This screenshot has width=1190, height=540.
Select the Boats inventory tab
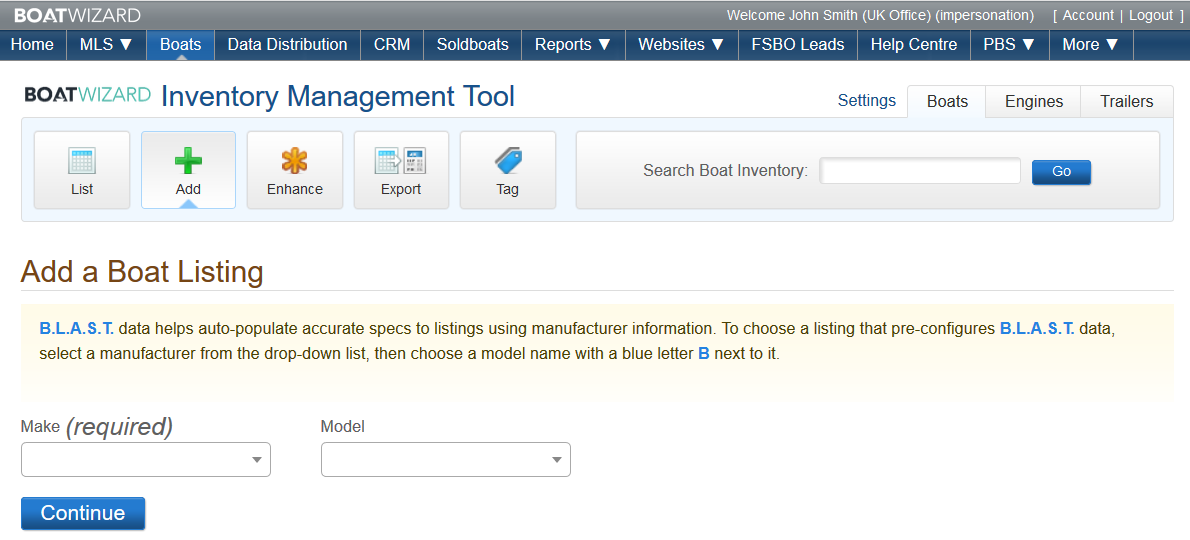coord(947,102)
